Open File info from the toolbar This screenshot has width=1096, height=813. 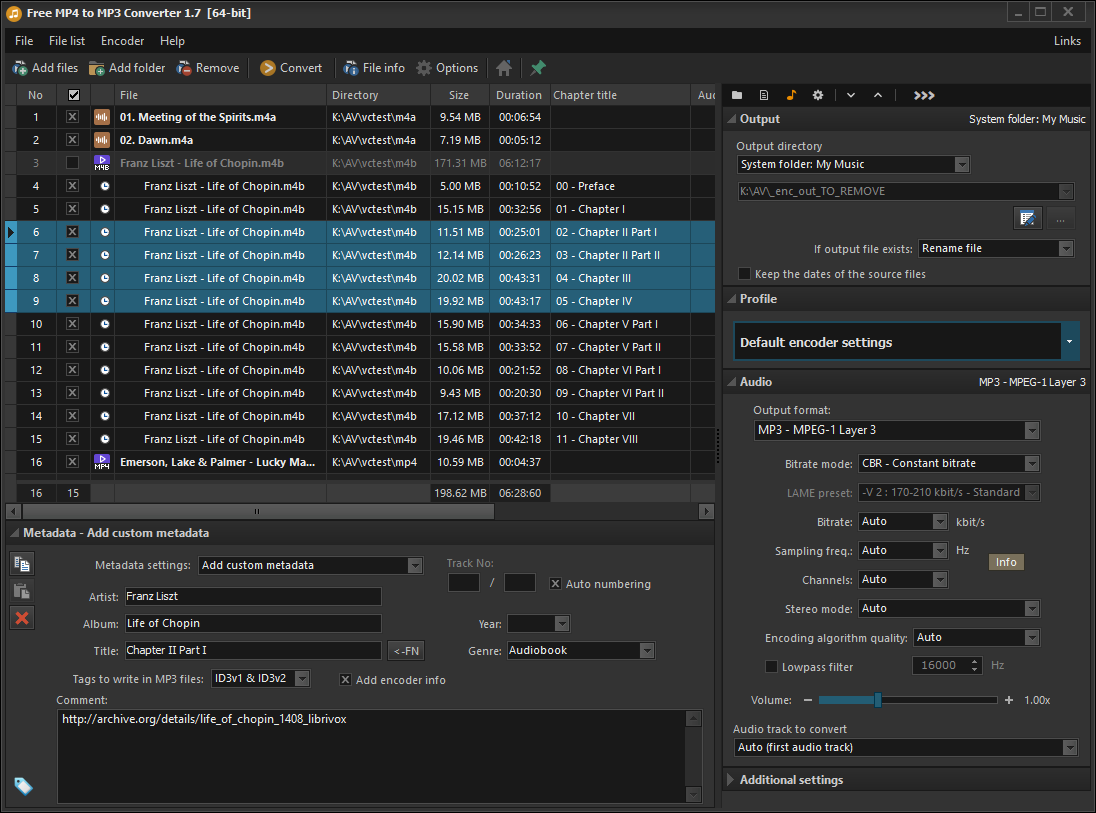tap(351, 69)
